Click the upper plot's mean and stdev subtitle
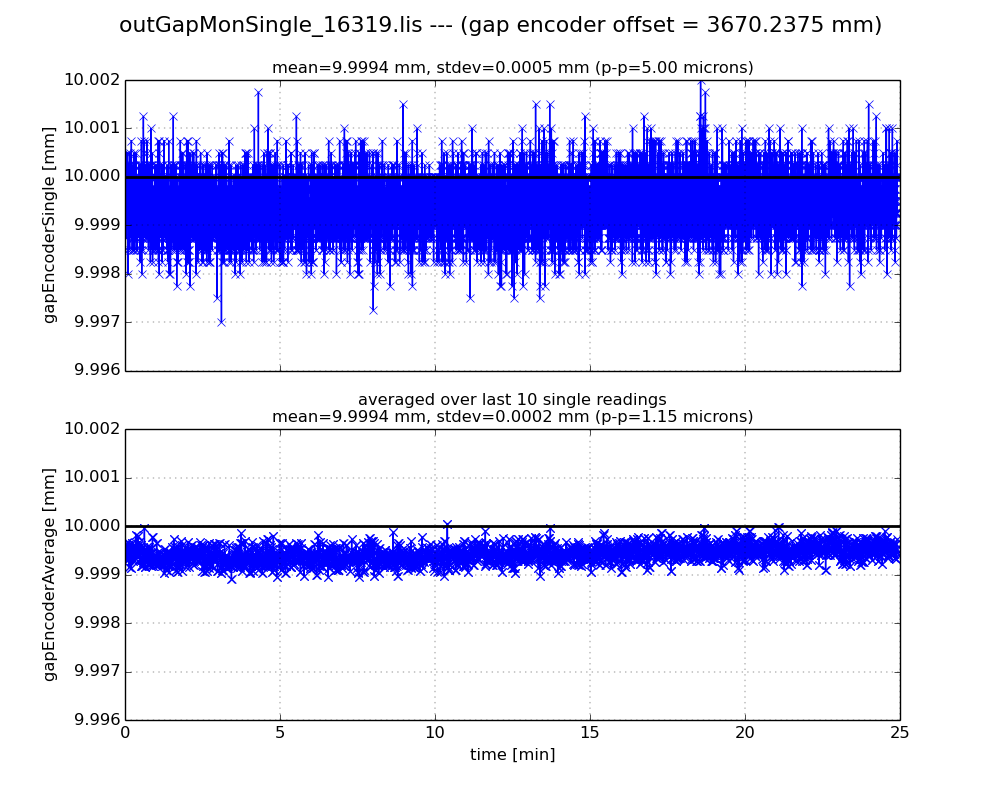Screen dimensions: 1000x800 (512, 68)
